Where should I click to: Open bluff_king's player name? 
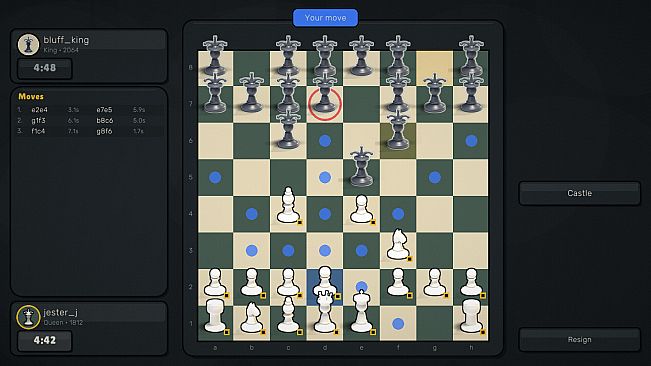tap(66, 40)
